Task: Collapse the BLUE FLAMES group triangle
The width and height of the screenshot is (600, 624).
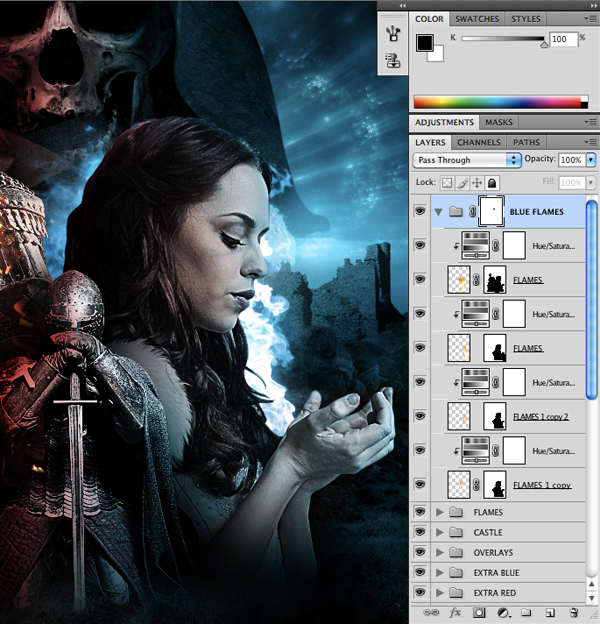Action: [x=438, y=212]
